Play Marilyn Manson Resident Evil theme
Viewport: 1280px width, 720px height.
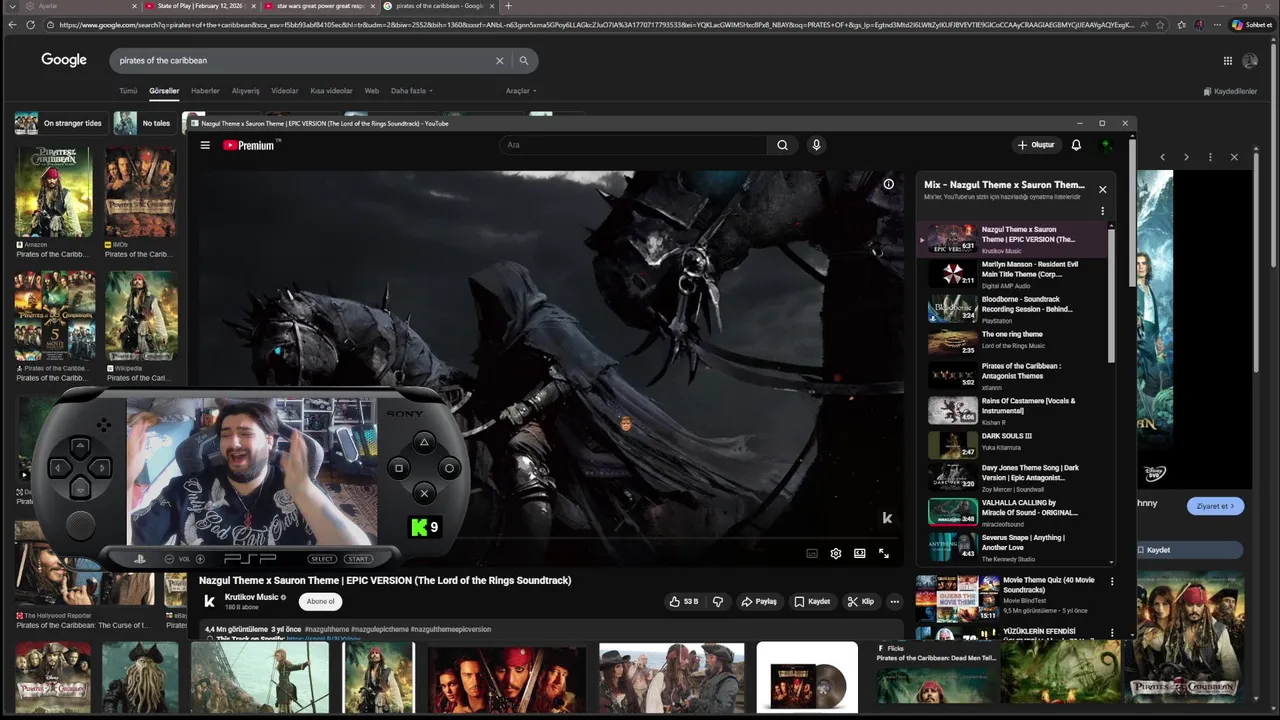click(1012, 274)
